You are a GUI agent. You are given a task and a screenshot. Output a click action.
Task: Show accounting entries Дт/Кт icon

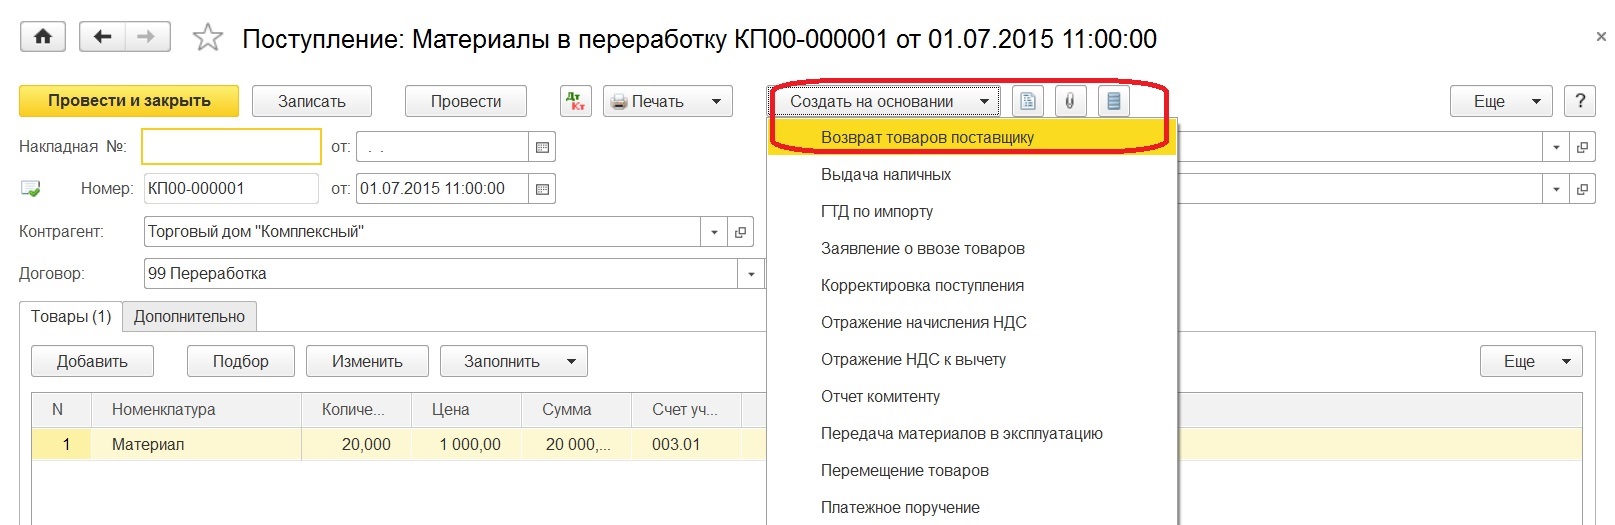tap(576, 101)
